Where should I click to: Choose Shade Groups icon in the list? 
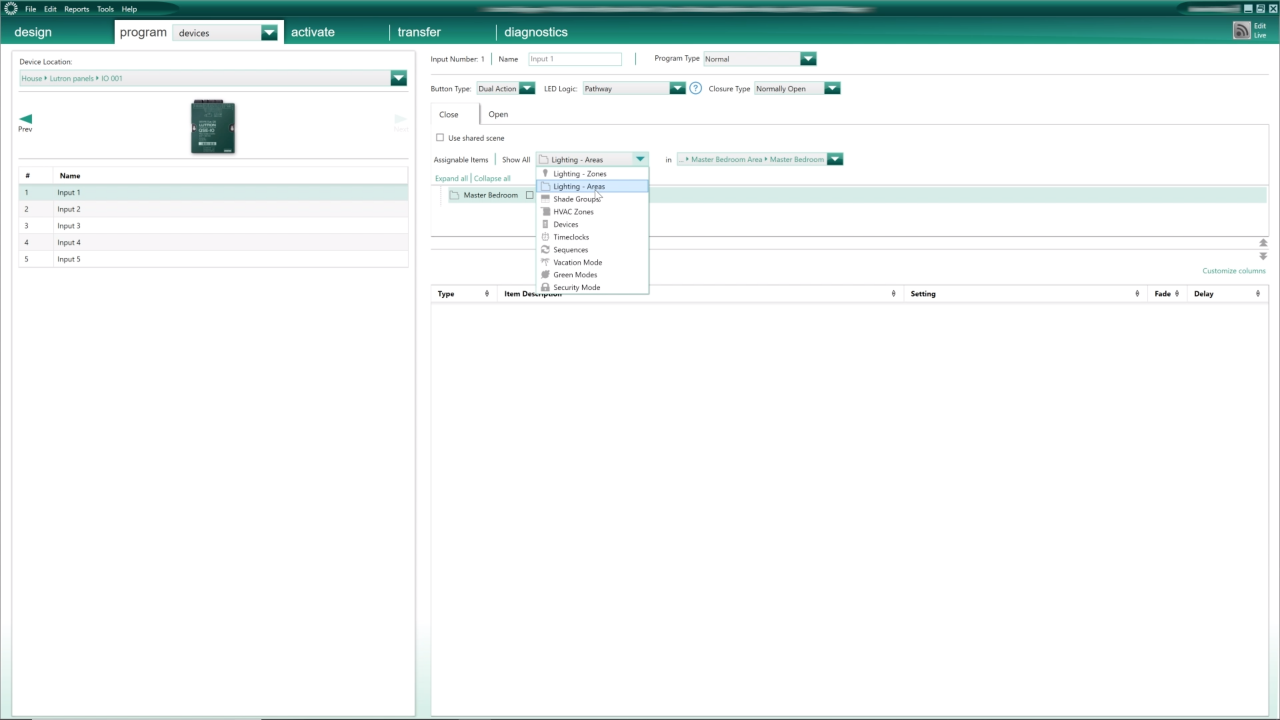[545, 199]
